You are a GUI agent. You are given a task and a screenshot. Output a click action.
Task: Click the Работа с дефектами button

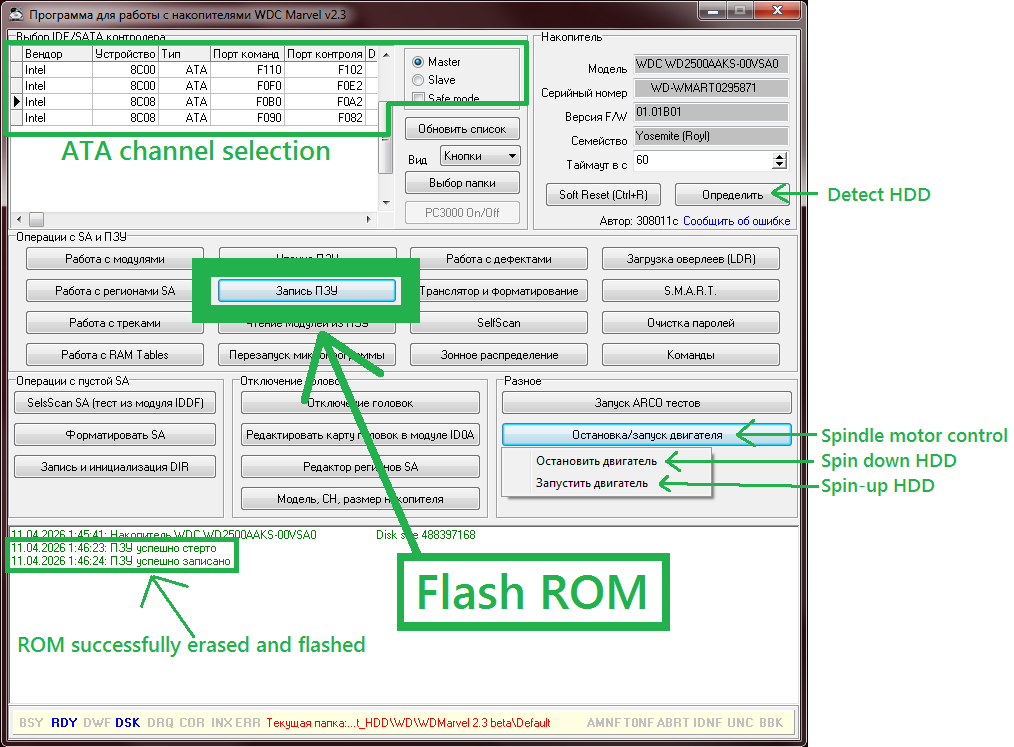499,259
